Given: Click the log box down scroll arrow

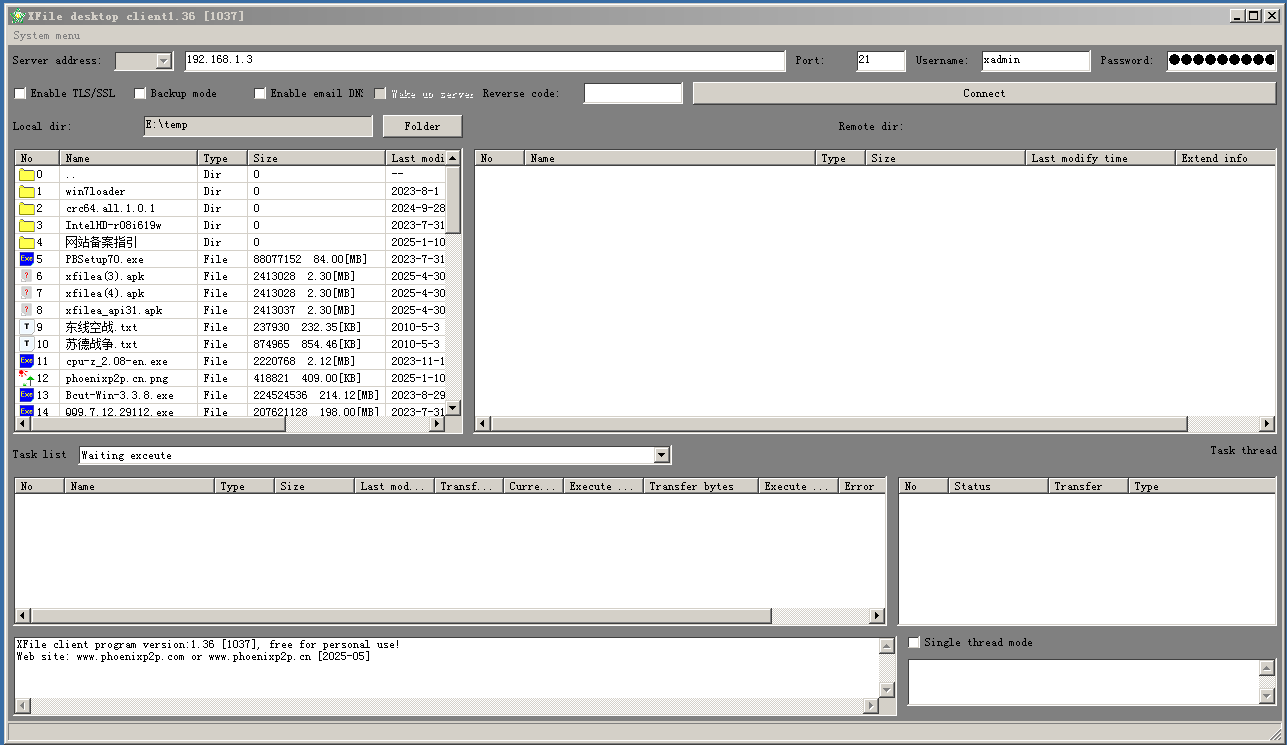Looking at the screenshot, I should pos(886,689).
